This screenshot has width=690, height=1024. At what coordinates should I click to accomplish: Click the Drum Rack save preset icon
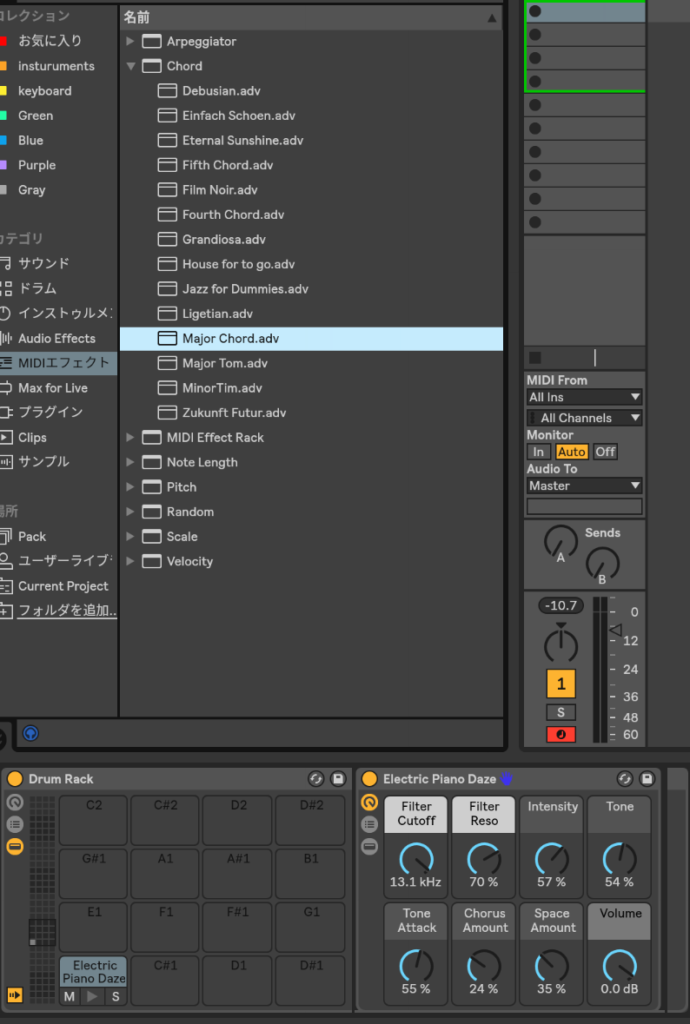pyautogui.click(x=338, y=779)
